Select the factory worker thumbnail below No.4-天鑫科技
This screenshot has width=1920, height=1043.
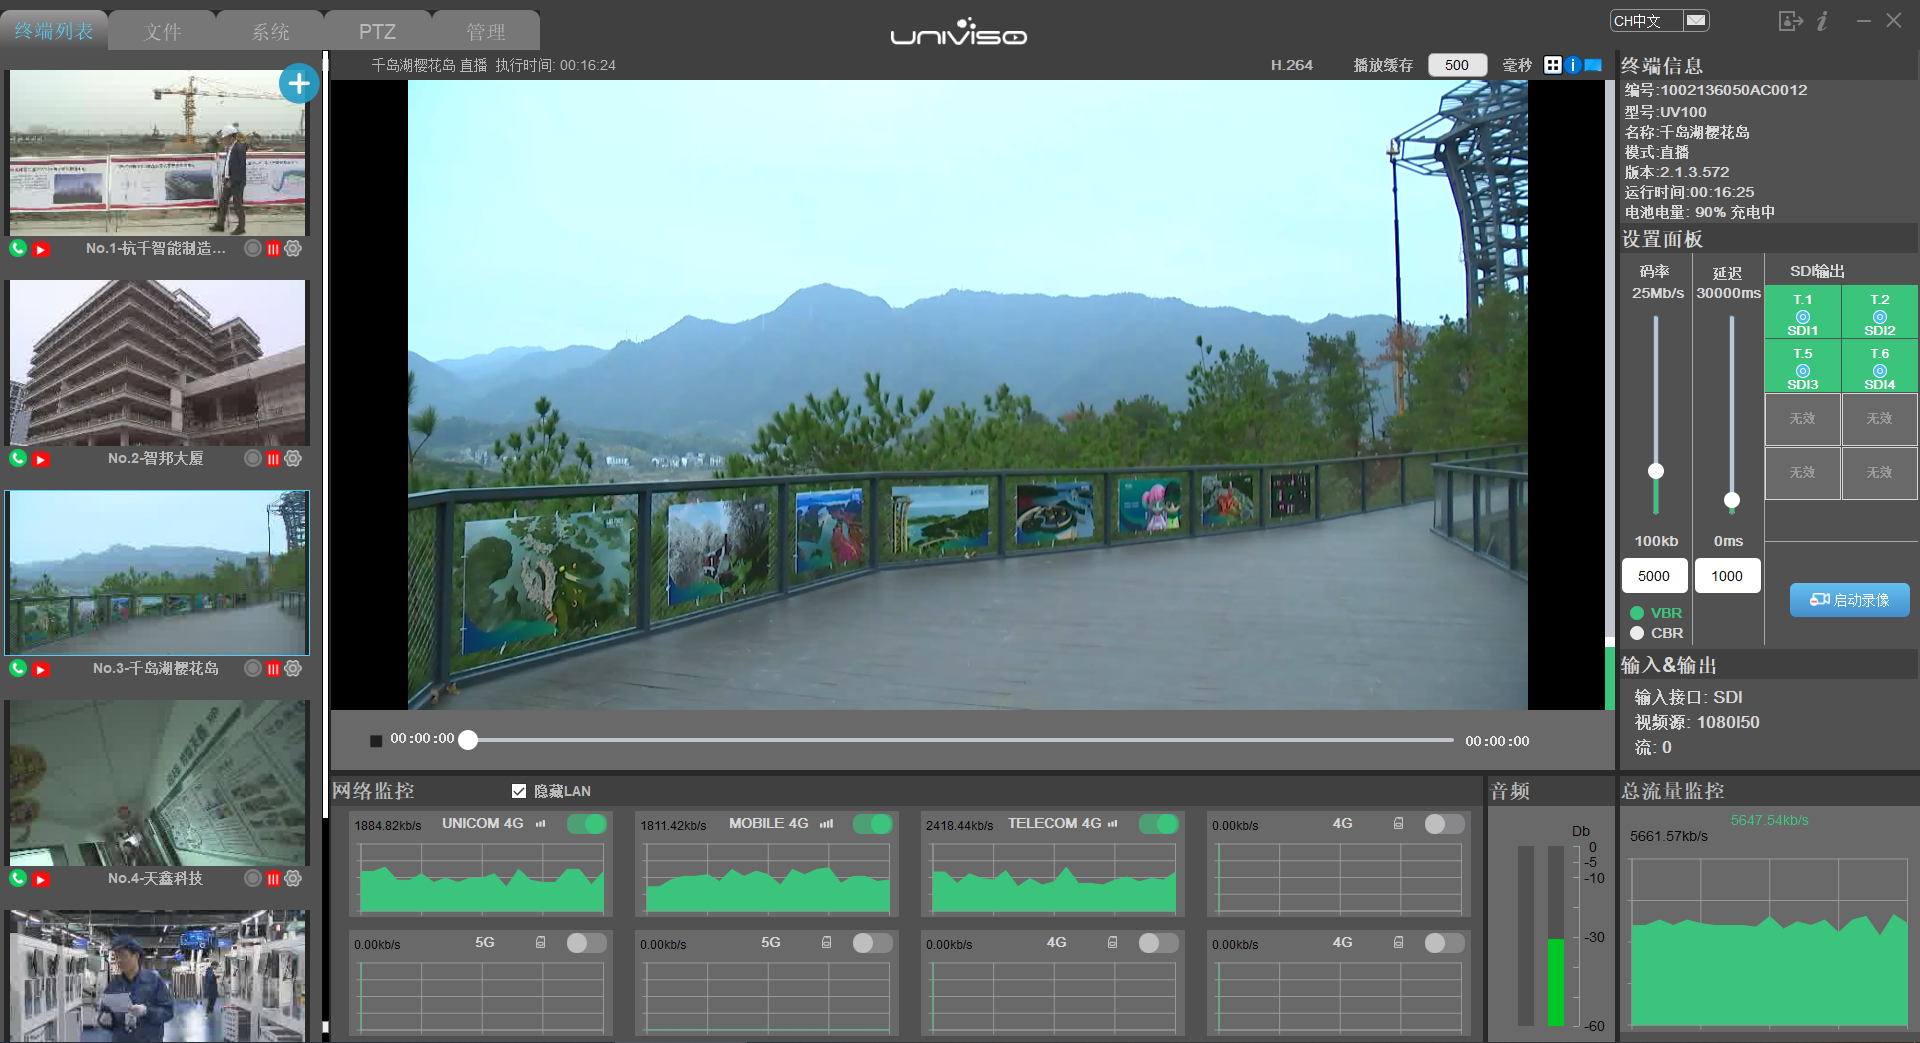[158, 976]
